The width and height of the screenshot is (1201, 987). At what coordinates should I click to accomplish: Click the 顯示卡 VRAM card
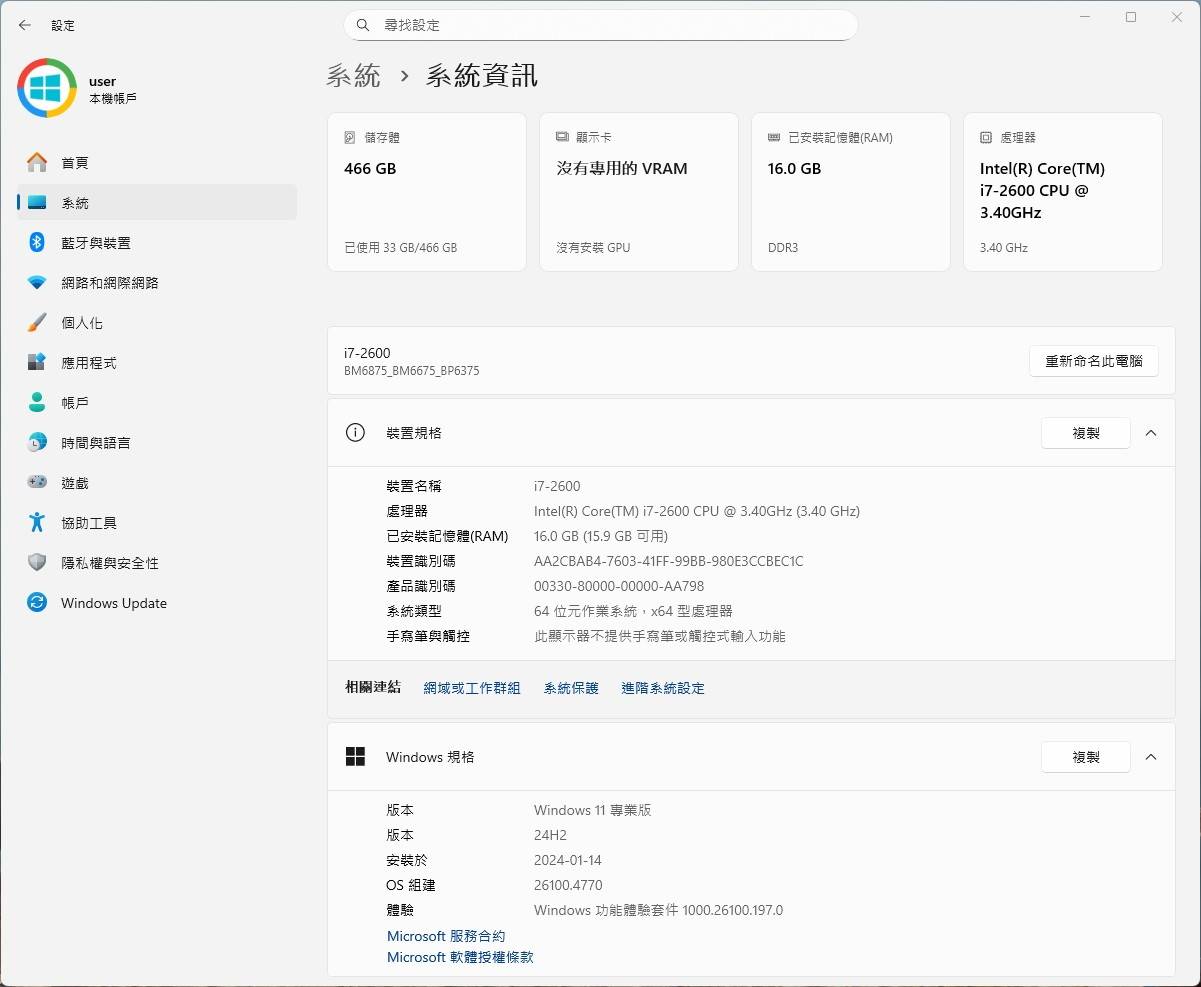pos(639,192)
